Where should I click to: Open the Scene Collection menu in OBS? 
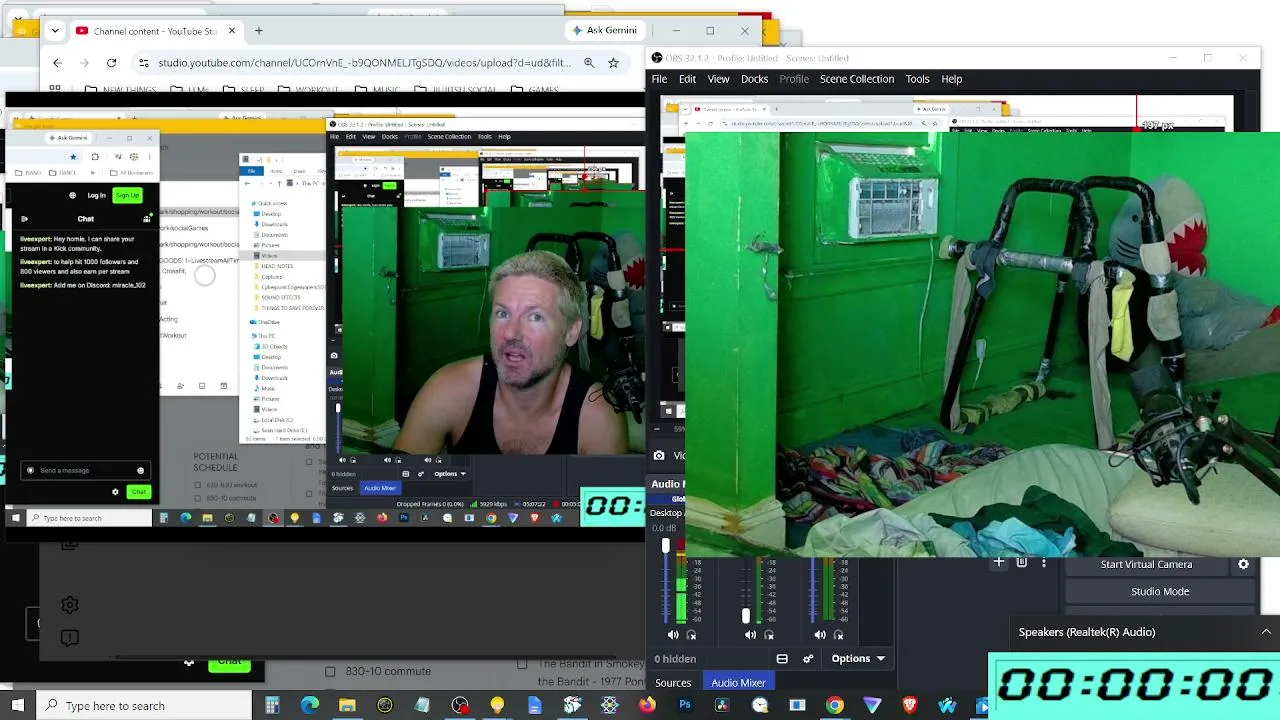pos(857,79)
